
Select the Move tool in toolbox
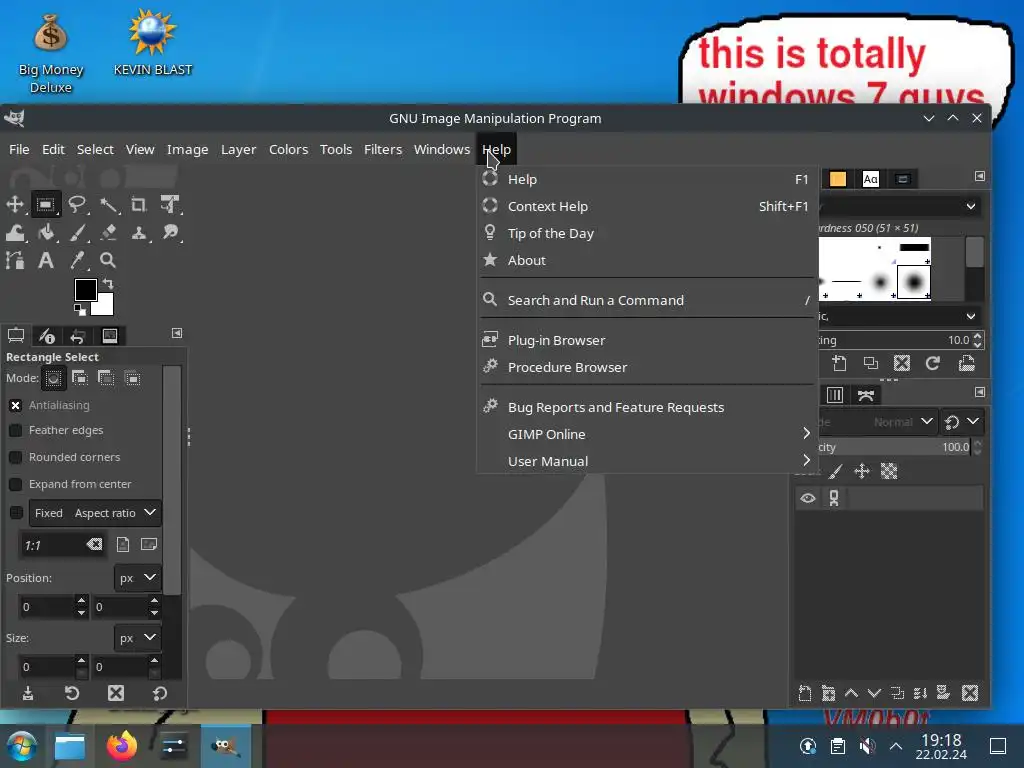(15, 204)
